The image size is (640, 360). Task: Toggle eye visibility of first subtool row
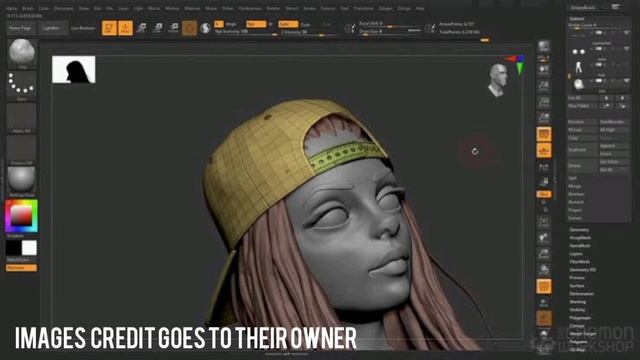[x=627, y=33]
